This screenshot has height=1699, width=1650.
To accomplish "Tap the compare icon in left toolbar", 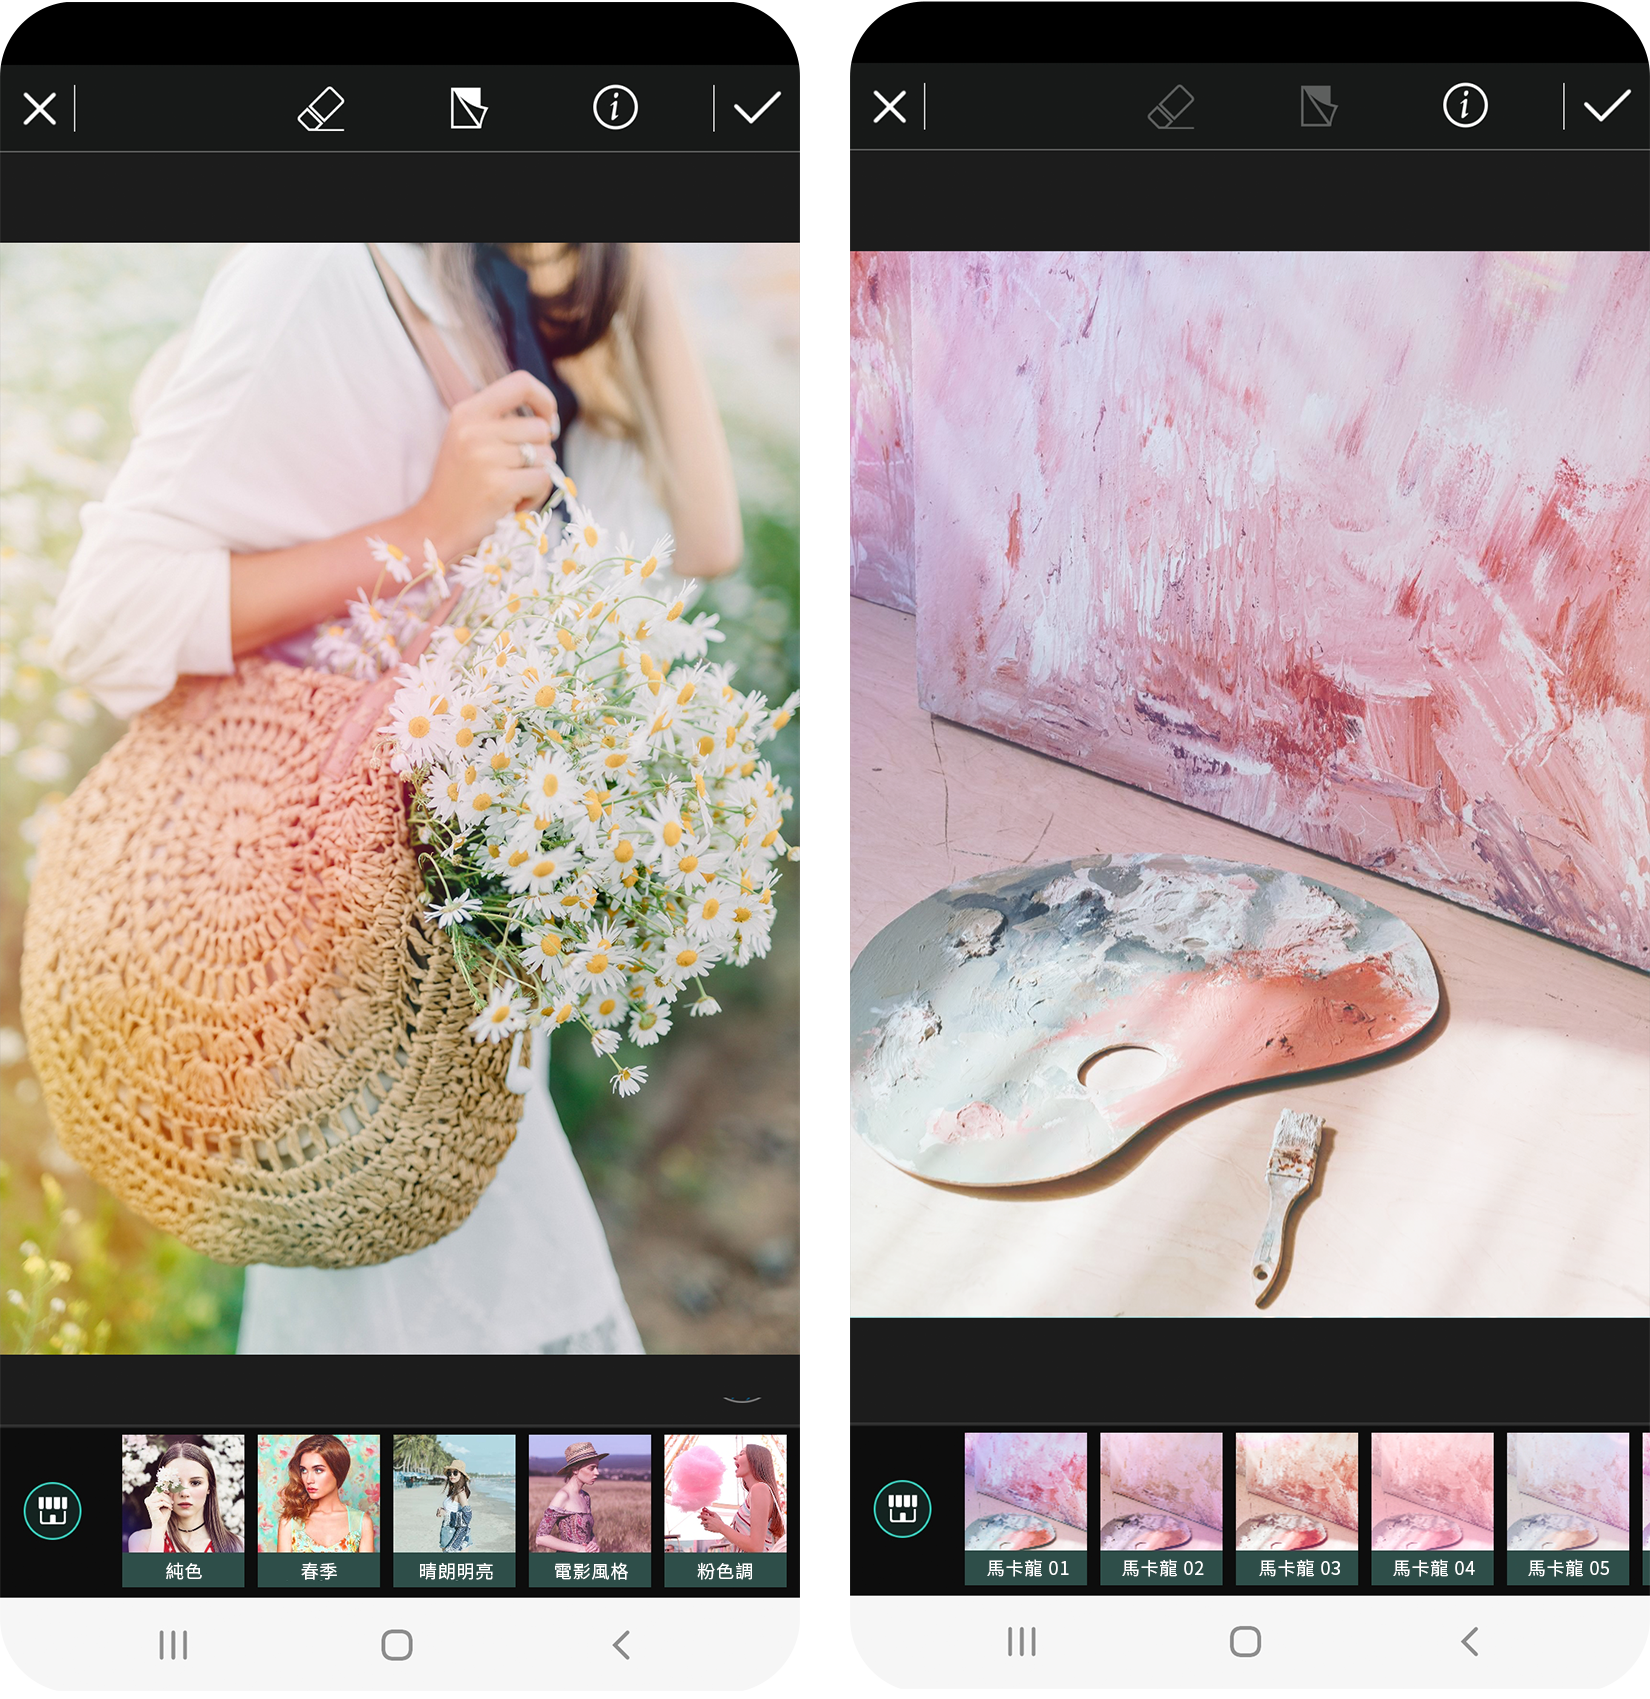I will (468, 108).
